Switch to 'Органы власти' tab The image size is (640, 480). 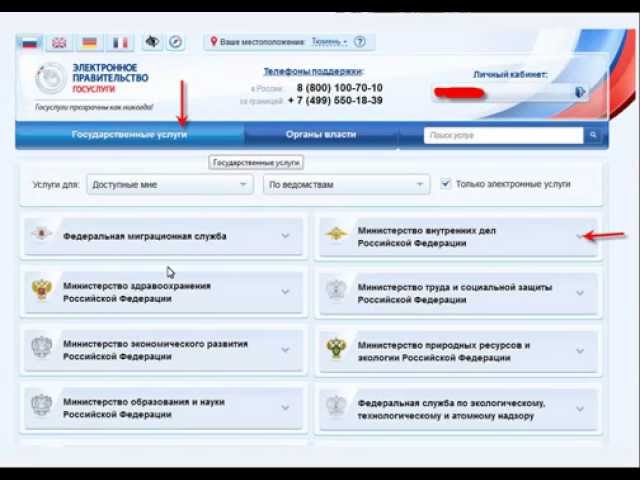320,134
